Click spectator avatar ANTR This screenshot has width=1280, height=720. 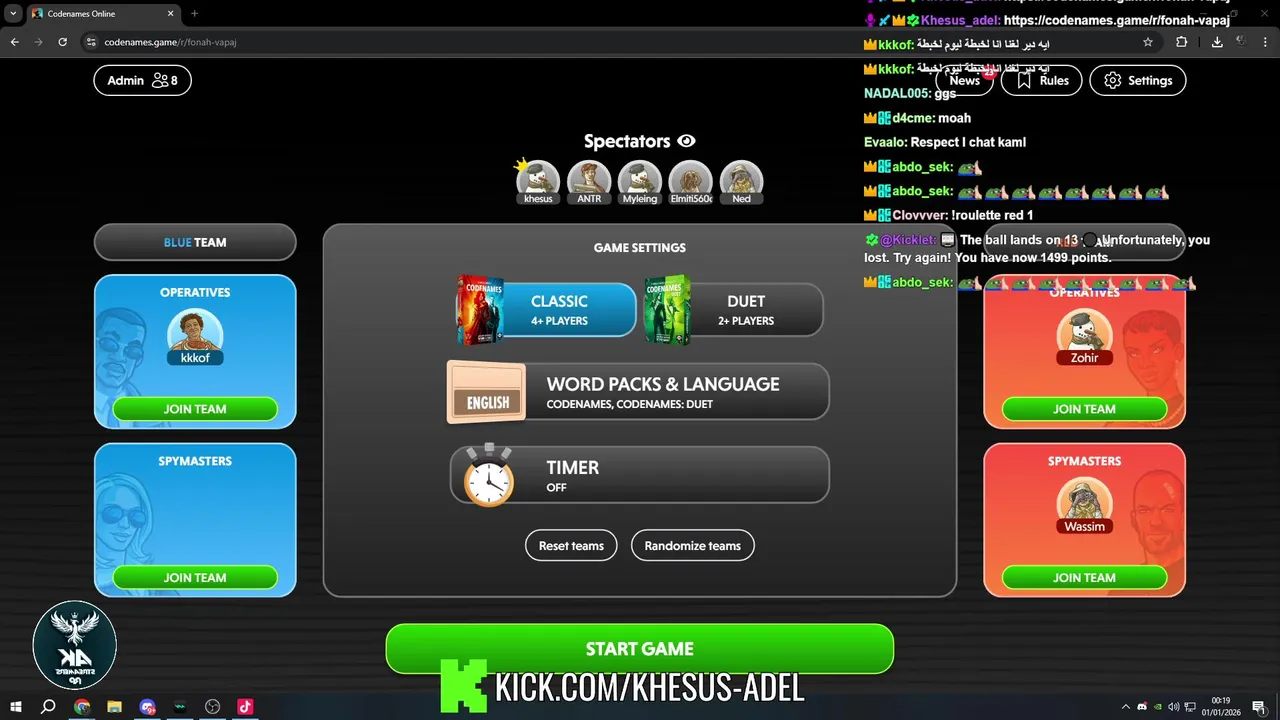coord(589,182)
